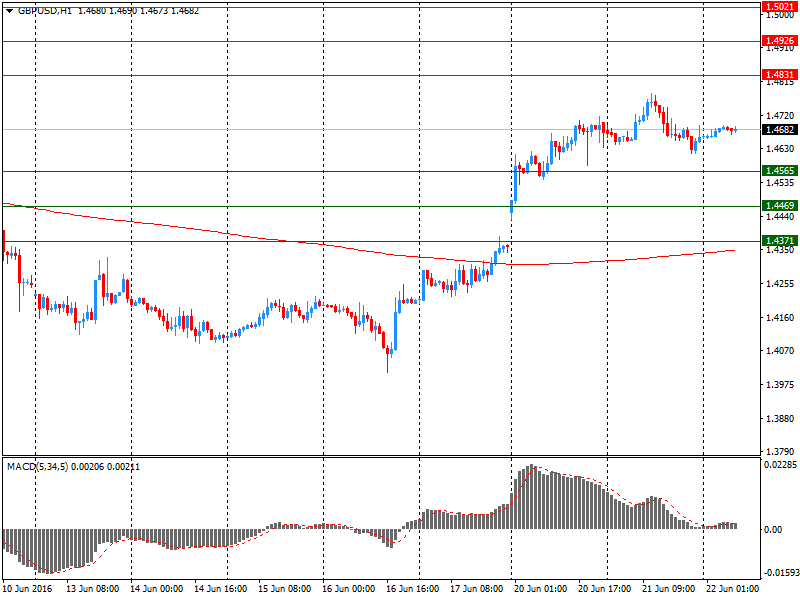The image size is (800, 600).
Task: Select the 16 Jun 00:00 time axis label
Action: 348,588
